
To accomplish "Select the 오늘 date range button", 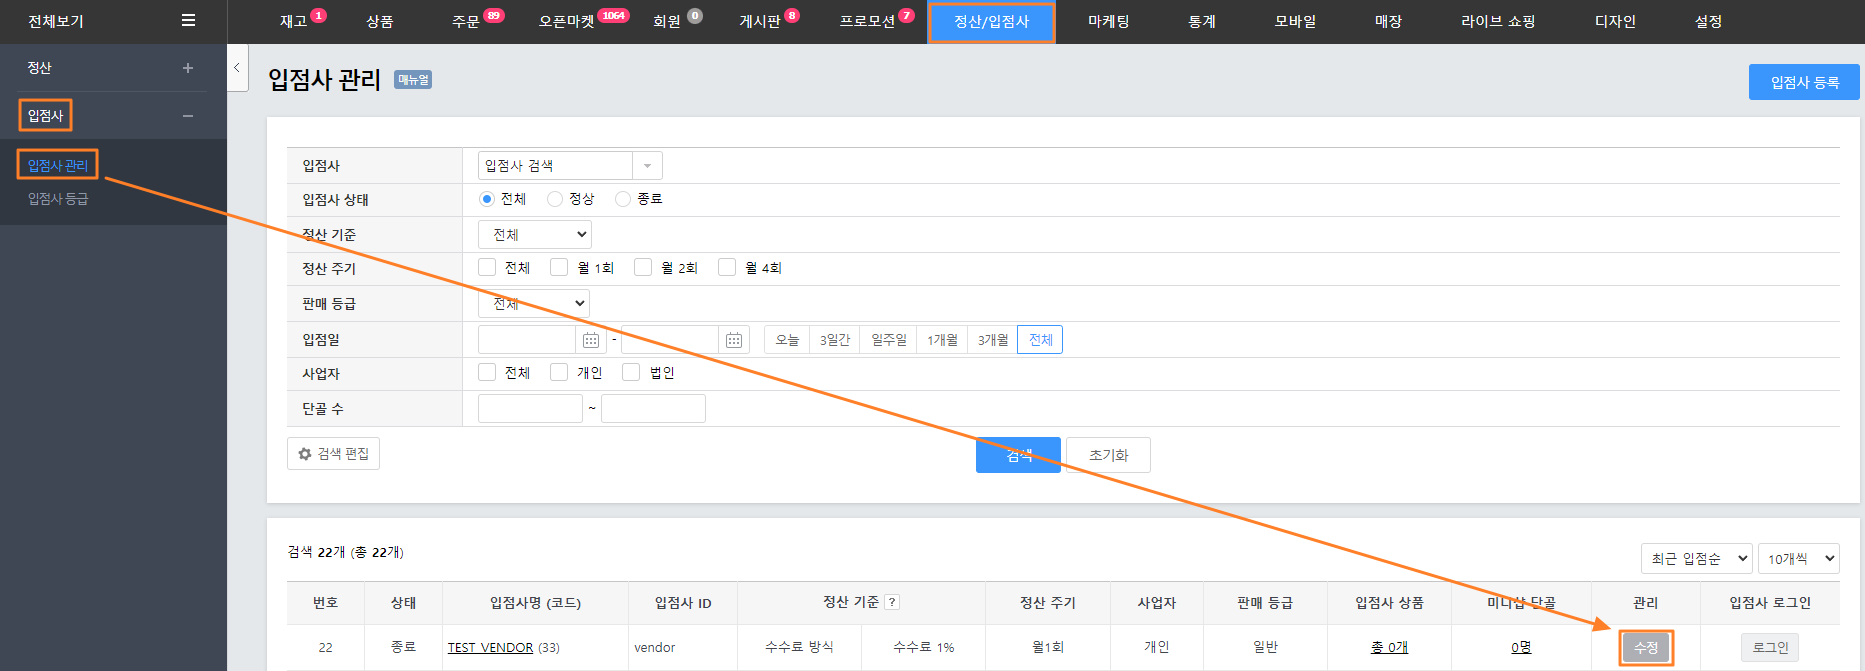I will point(788,340).
